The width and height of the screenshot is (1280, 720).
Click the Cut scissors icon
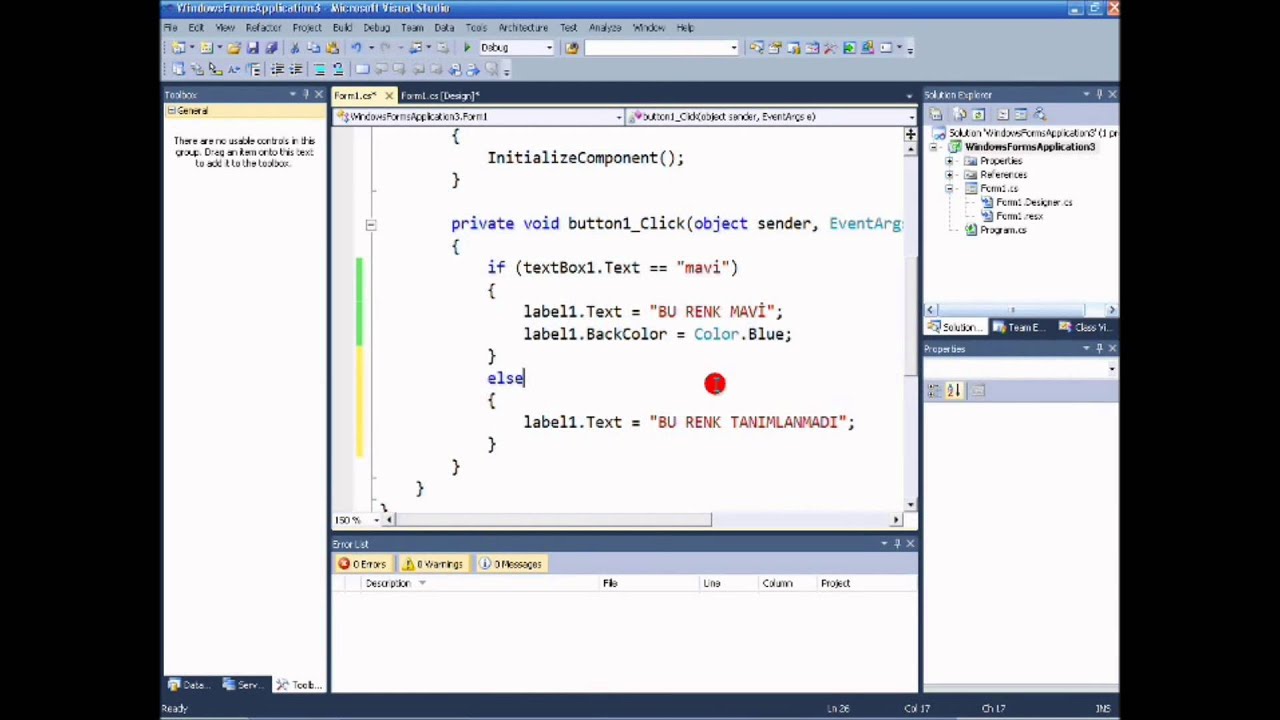pyautogui.click(x=295, y=48)
